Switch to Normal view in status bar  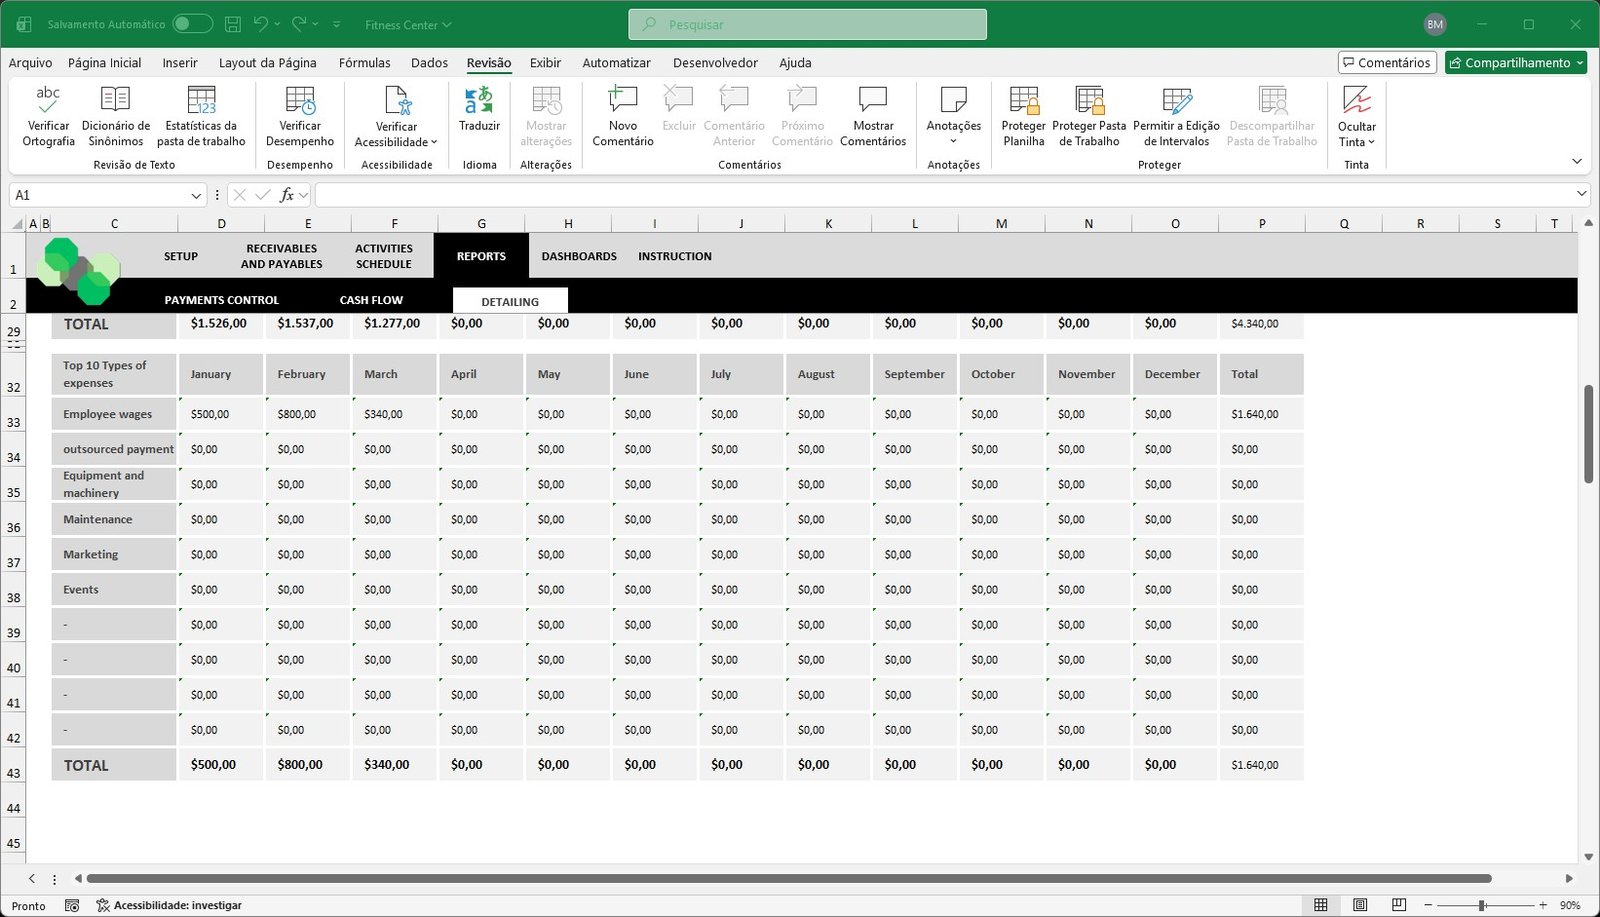click(x=1321, y=905)
